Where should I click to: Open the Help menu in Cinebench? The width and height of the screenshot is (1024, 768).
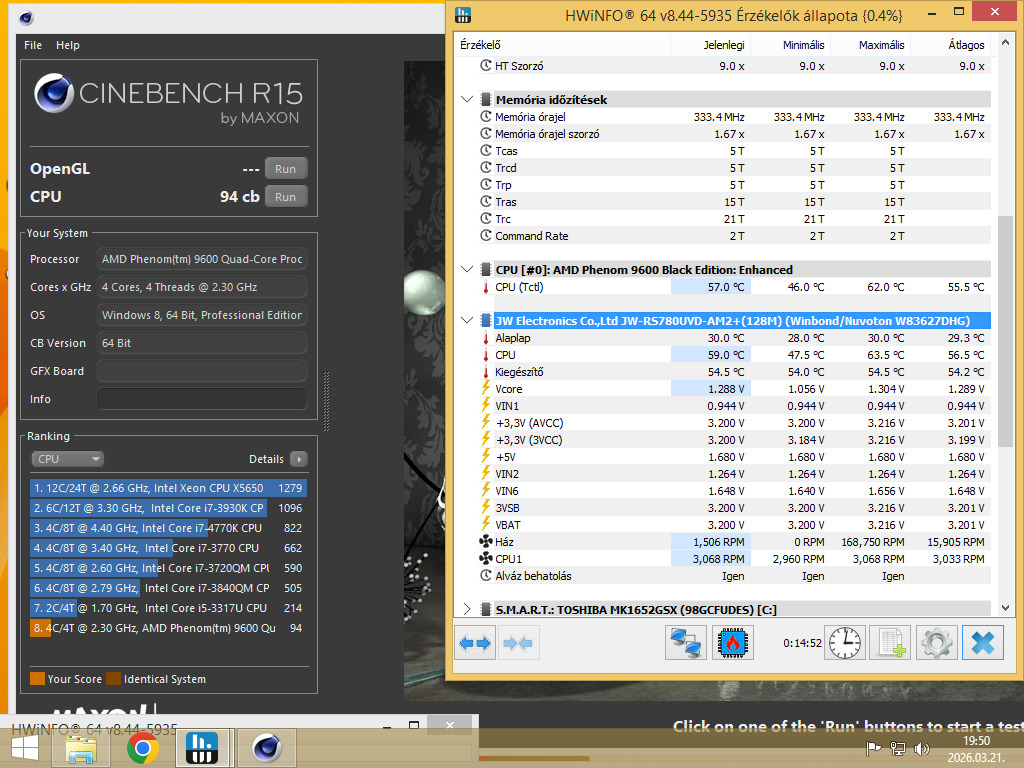[x=68, y=45]
